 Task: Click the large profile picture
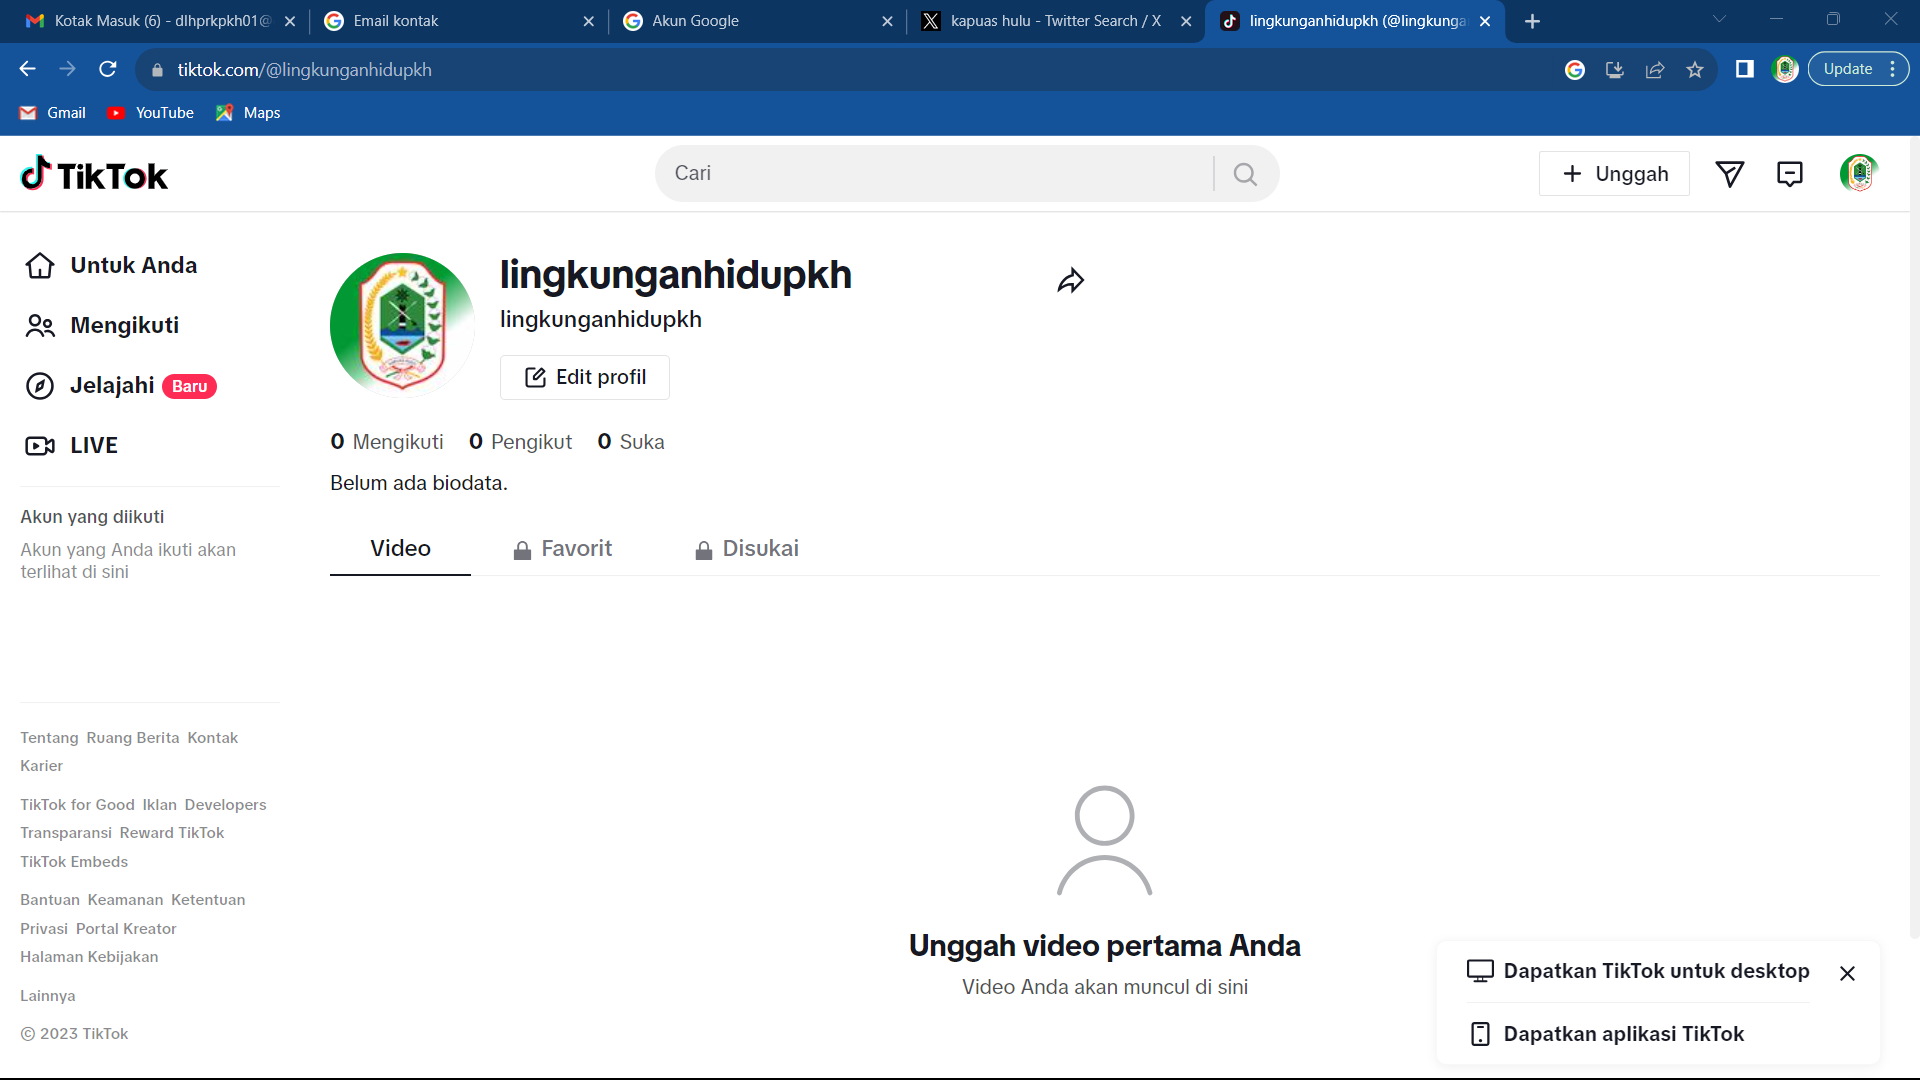pos(402,324)
